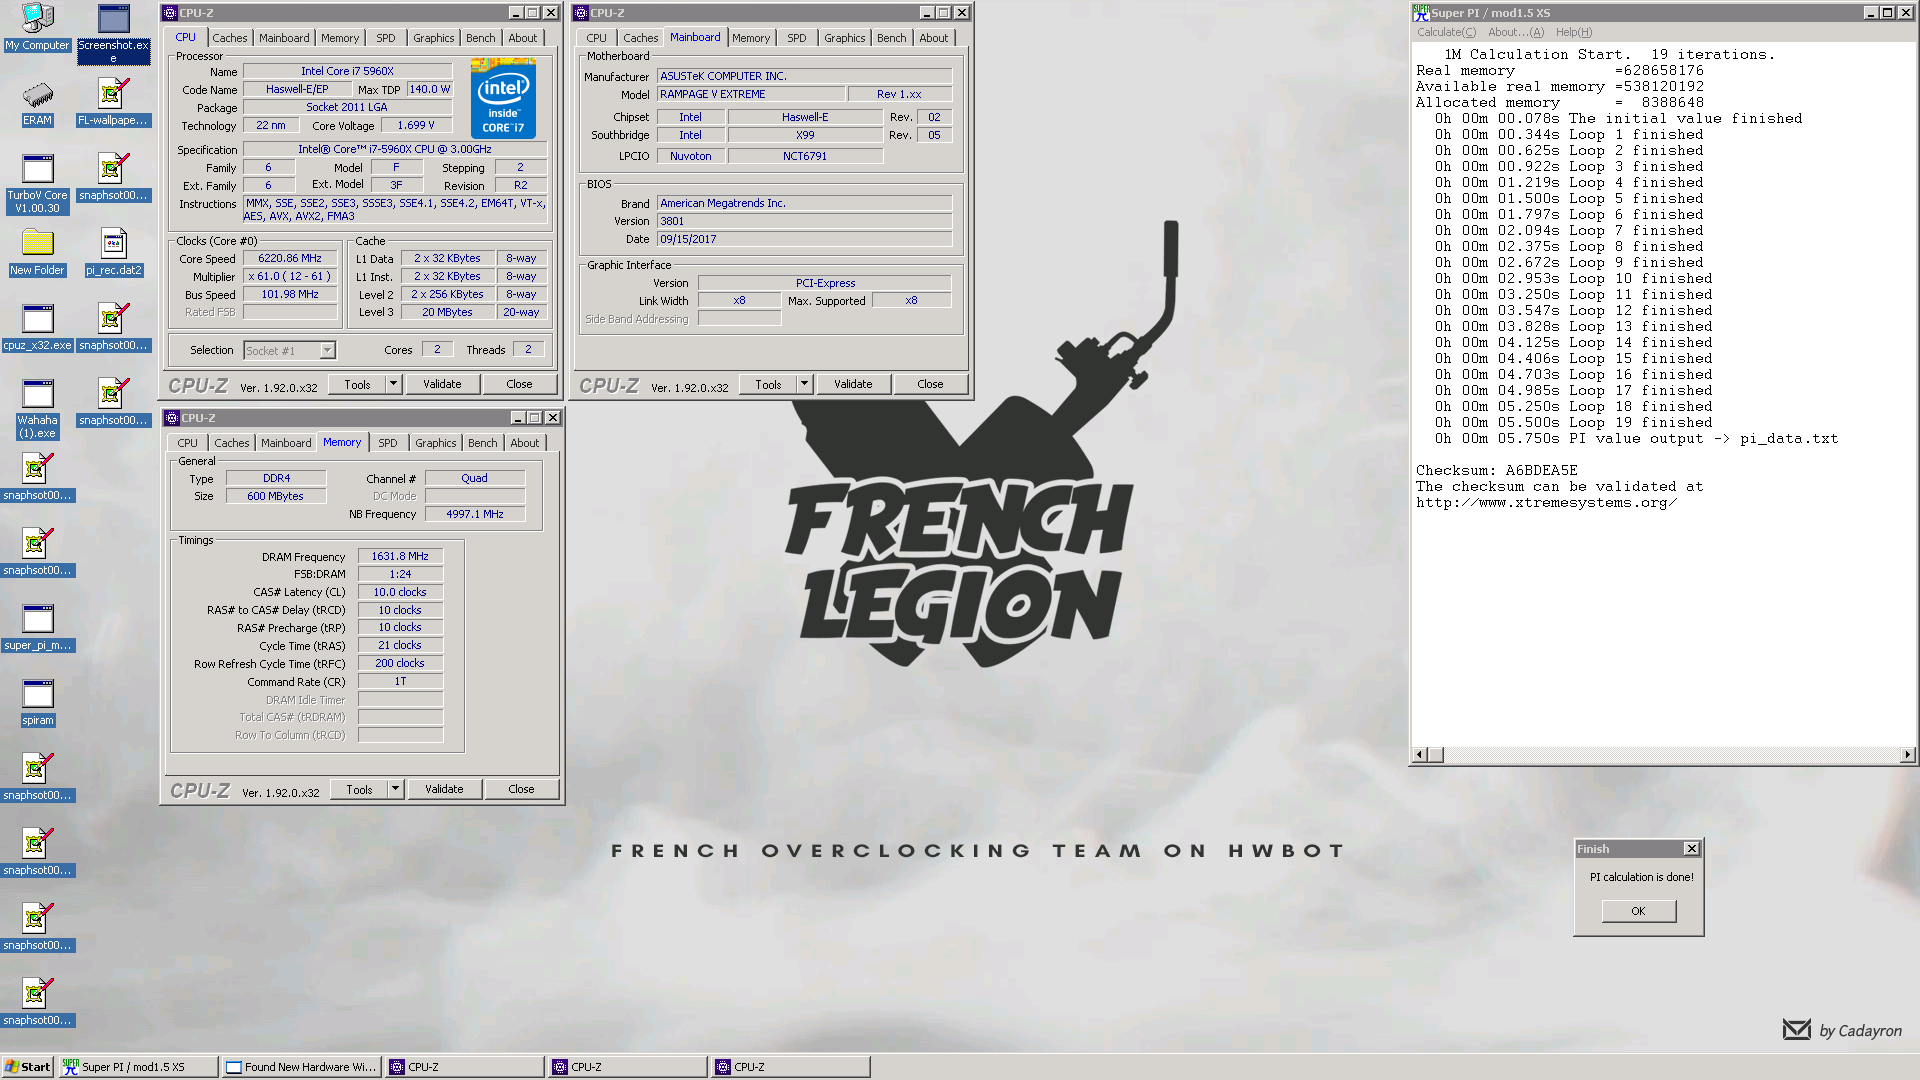Click the DRAM Frequency 1631.8 MHz value

[400, 556]
